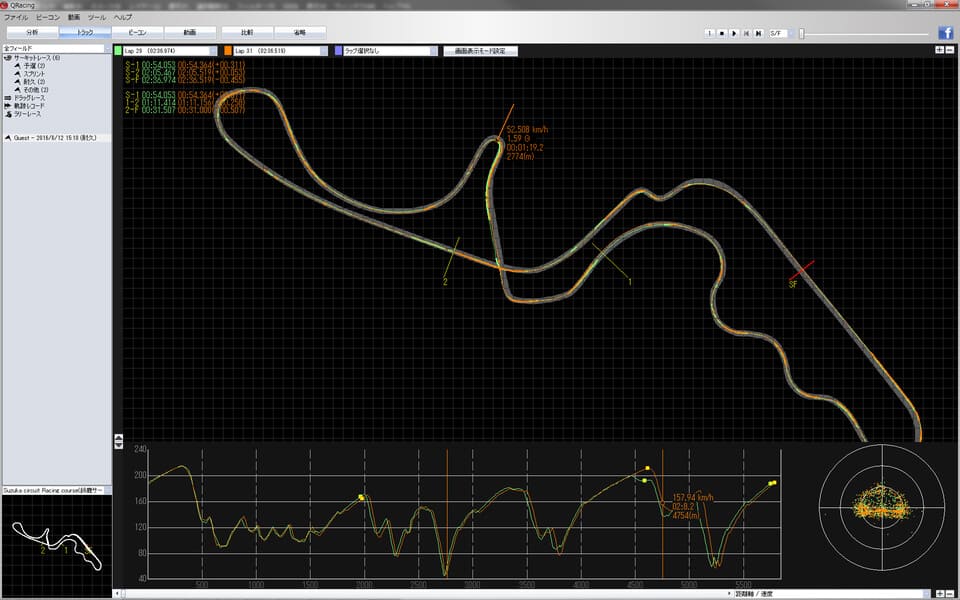Image resolution: width=960 pixels, height=600 pixels.
Task: Zoom in track map with plus icon
Action: (939, 50)
